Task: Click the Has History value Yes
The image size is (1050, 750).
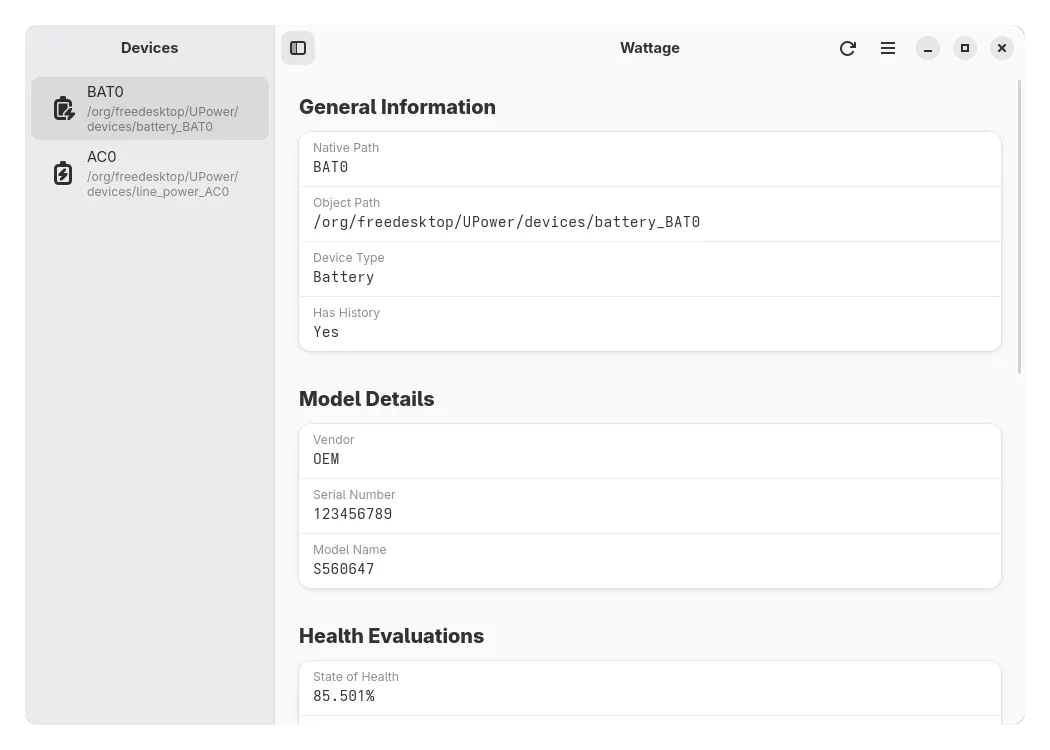Action: pyautogui.click(x=326, y=332)
